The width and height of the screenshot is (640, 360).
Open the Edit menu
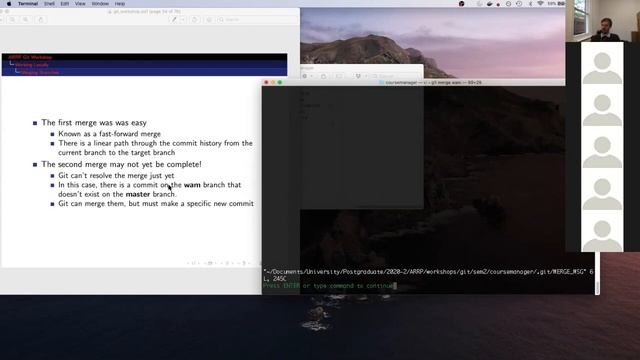pyautogui.click(x=64, y=4)
